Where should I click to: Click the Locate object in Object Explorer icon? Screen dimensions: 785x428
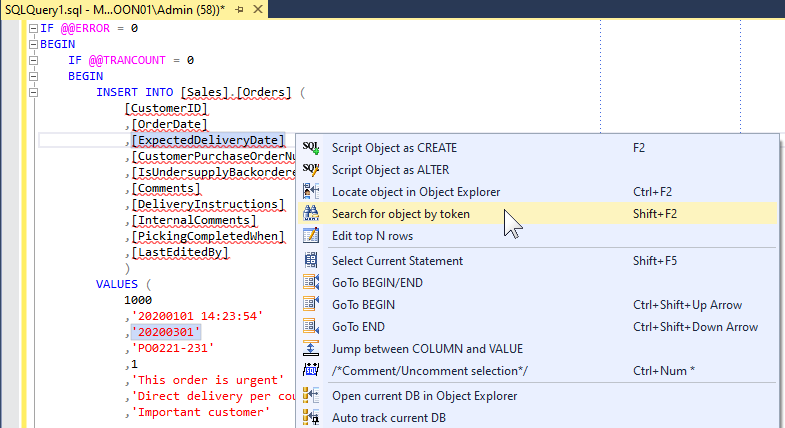pos(311,192)
